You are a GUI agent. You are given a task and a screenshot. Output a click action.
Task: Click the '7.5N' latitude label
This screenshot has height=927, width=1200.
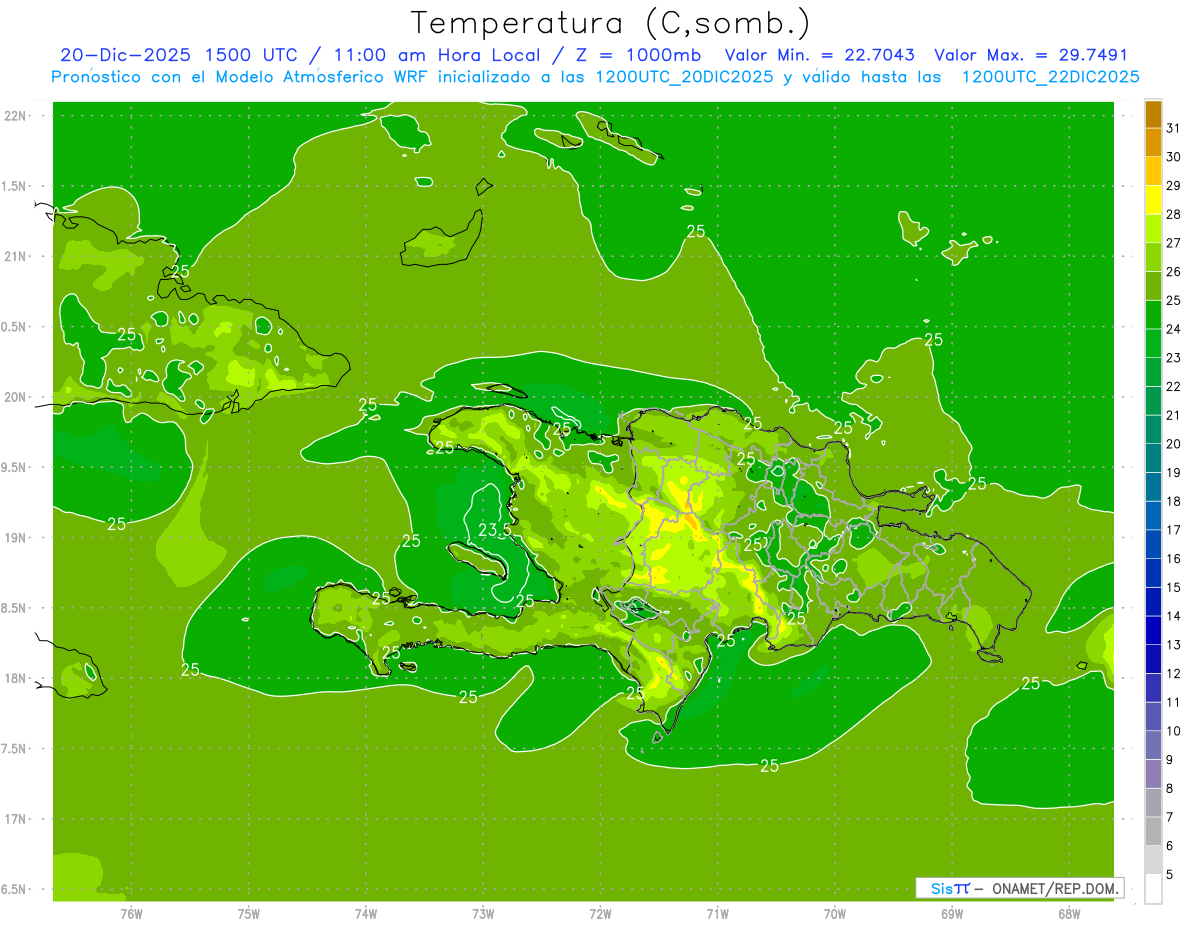(15, 749)
